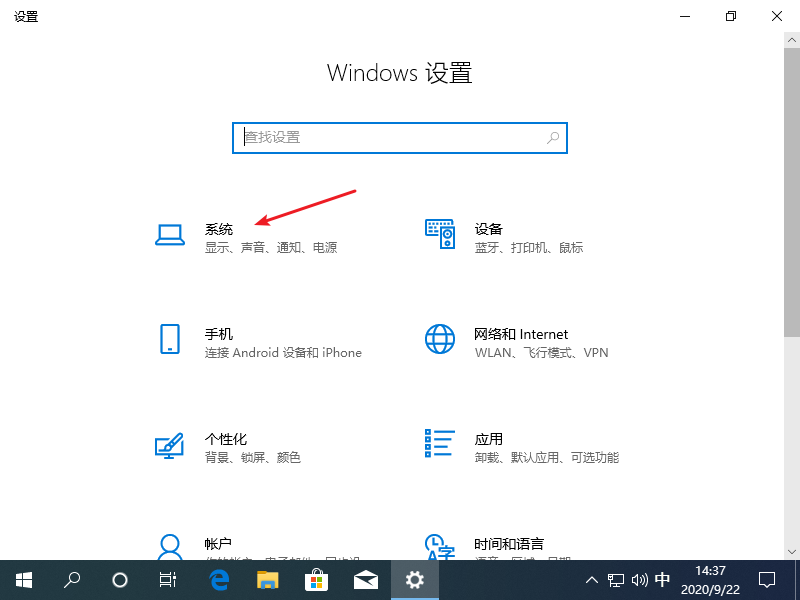Screen dimensions: 800x600
Task: Click the search magnifier in the 查找设置 box
Action: (x=552, y=138)
